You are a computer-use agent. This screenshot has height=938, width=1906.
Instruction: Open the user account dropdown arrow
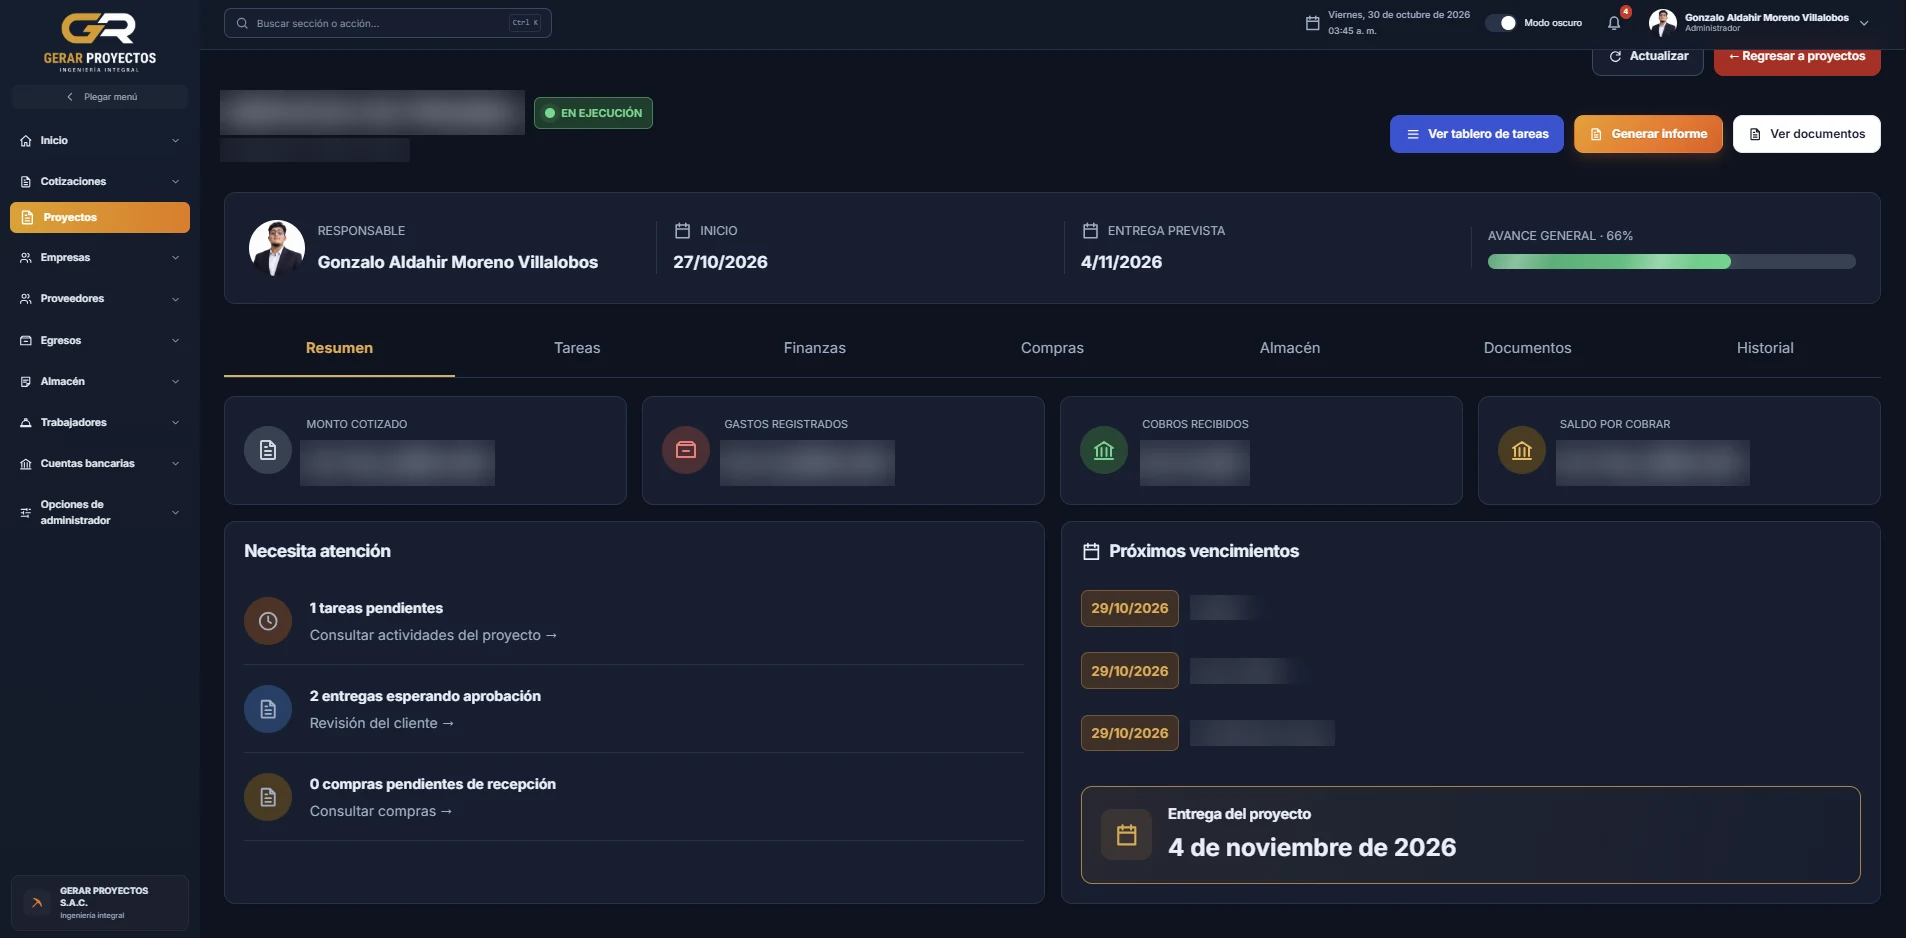point(1864,23)
